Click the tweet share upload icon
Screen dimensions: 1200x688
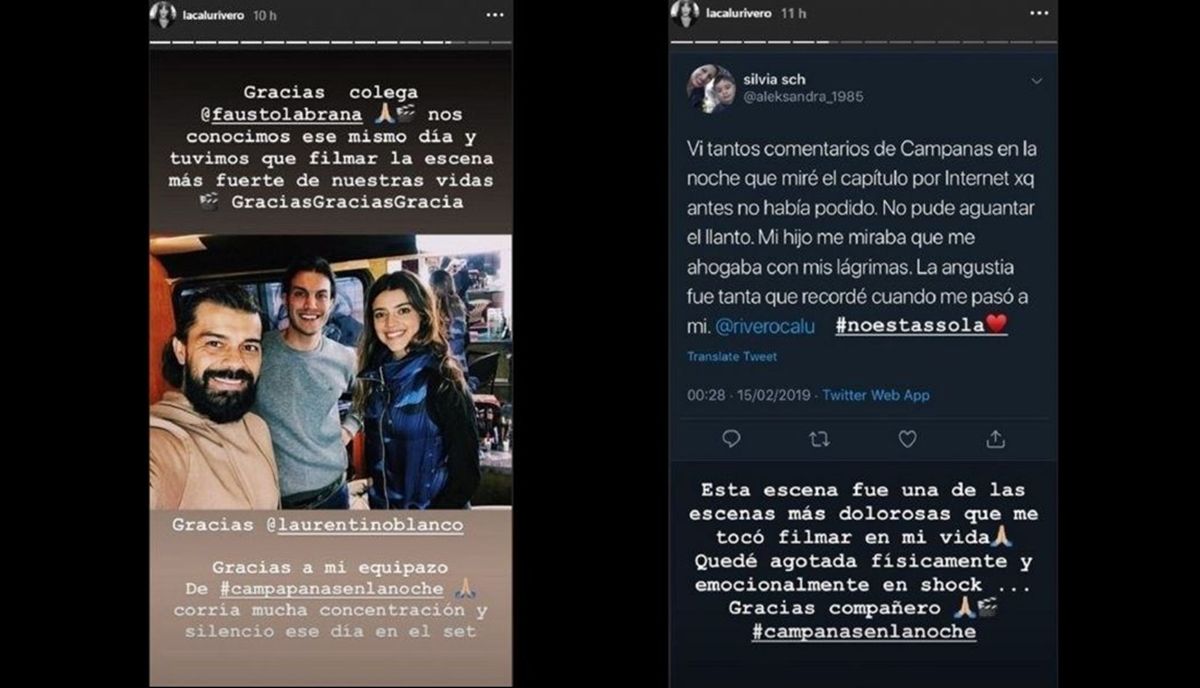point(995,438)
